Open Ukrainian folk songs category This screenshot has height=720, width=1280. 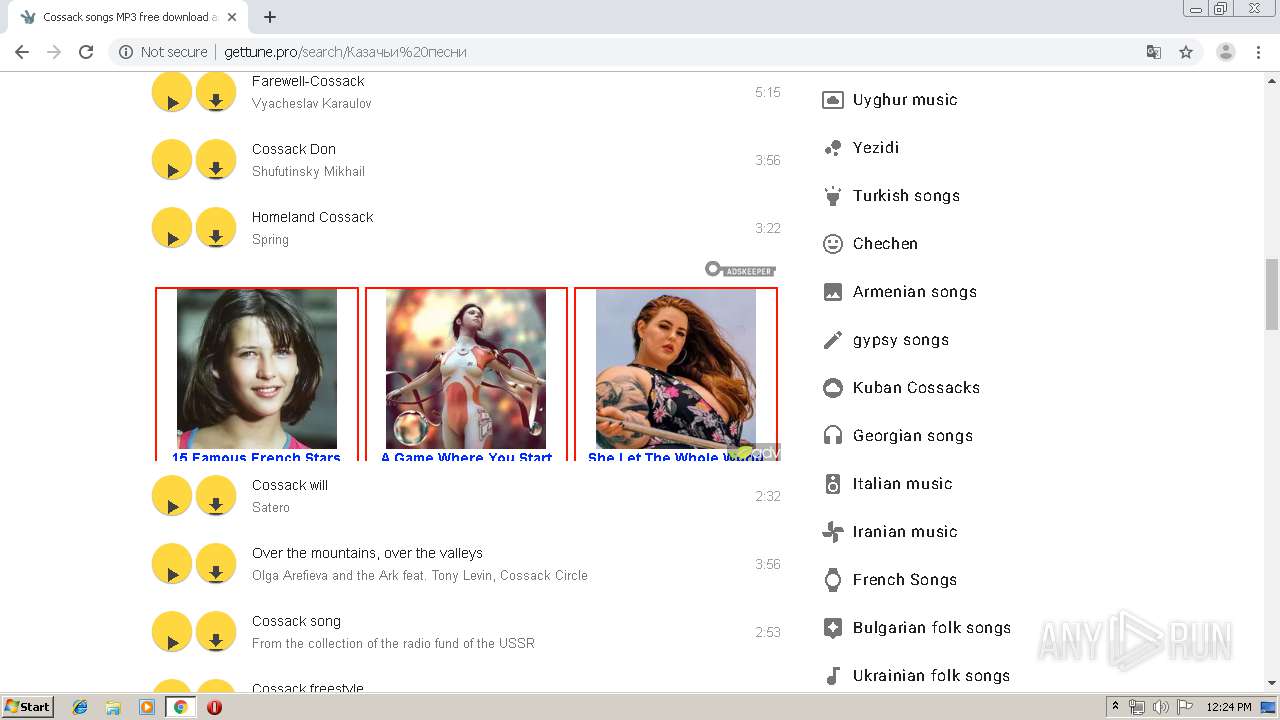pyautogui.click(x=931, y=676)
